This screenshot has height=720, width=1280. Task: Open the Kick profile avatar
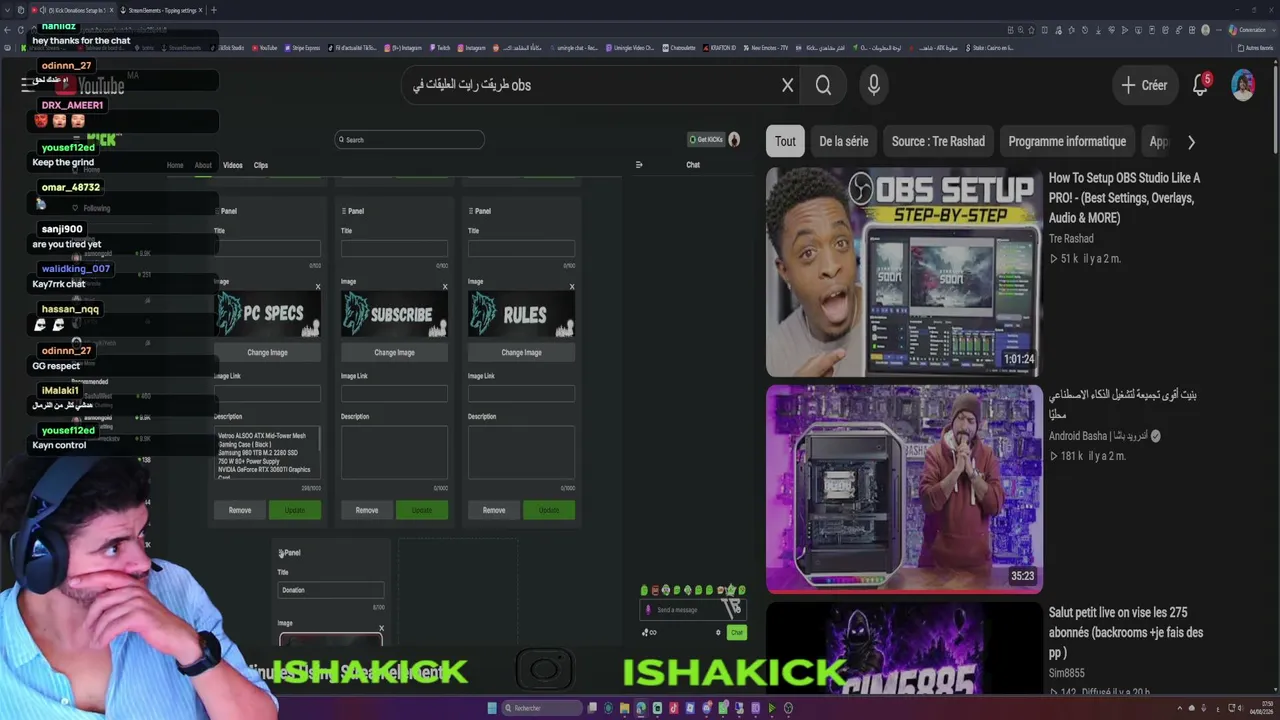[x=734, y=139]
